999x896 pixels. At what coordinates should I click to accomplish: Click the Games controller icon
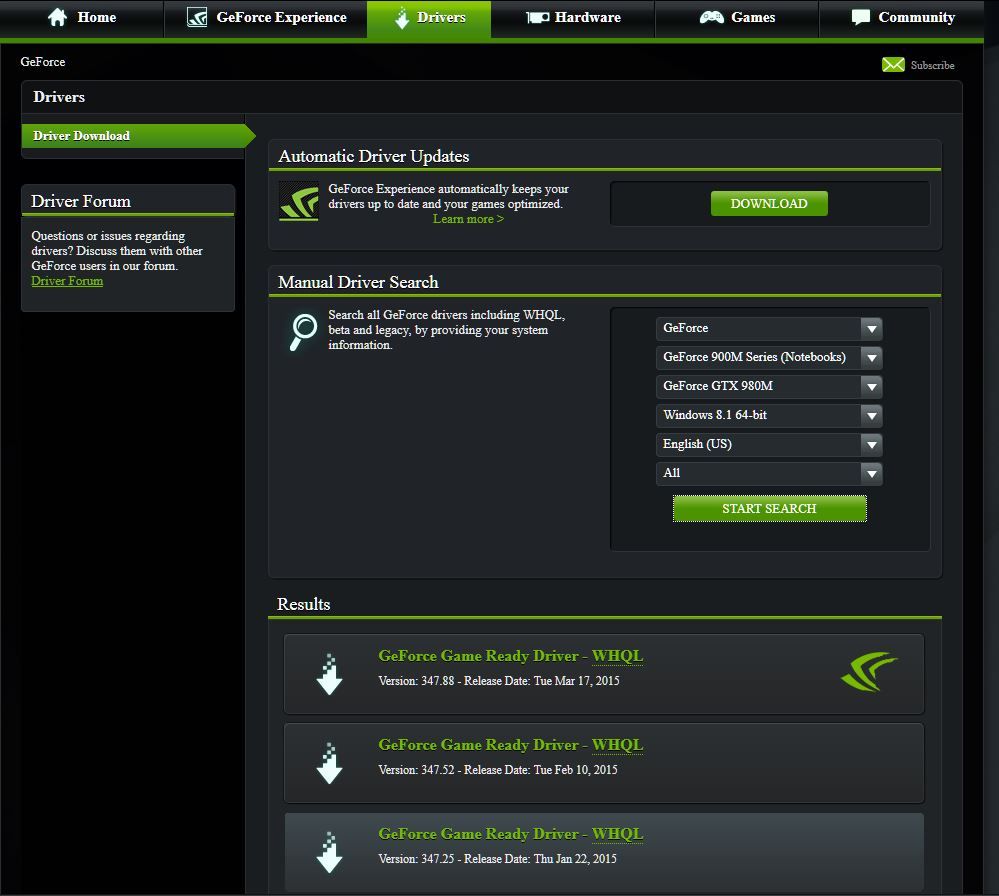(712, 17)
